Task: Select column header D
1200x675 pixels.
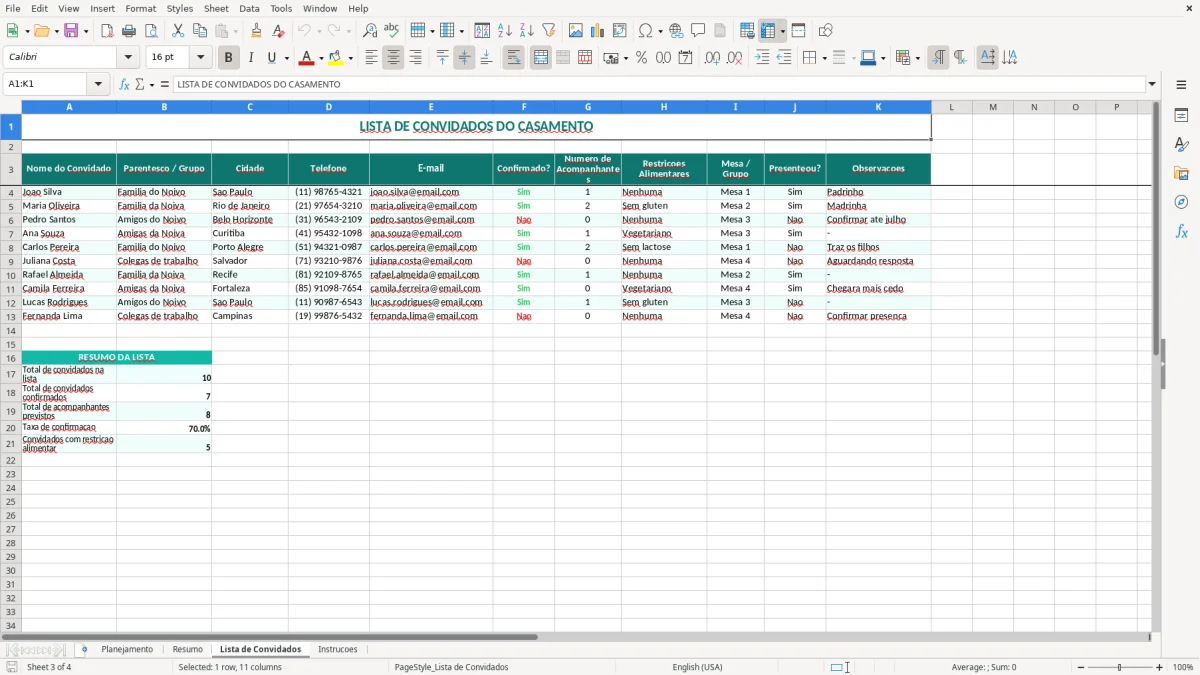Action: tap(328, 107)
